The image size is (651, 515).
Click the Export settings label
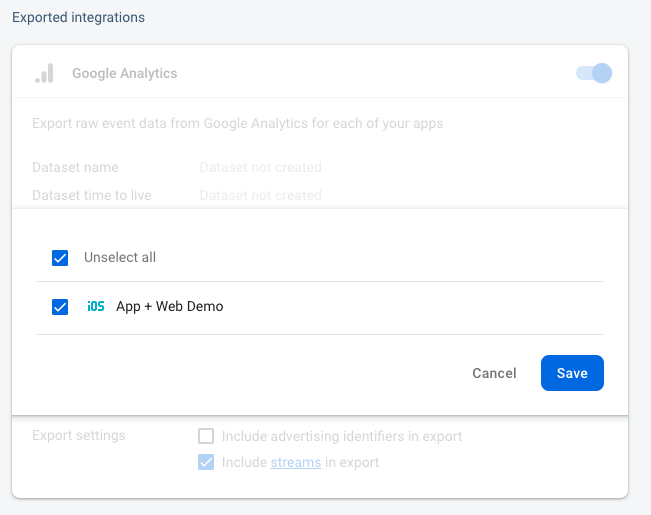tap(78, 435)
